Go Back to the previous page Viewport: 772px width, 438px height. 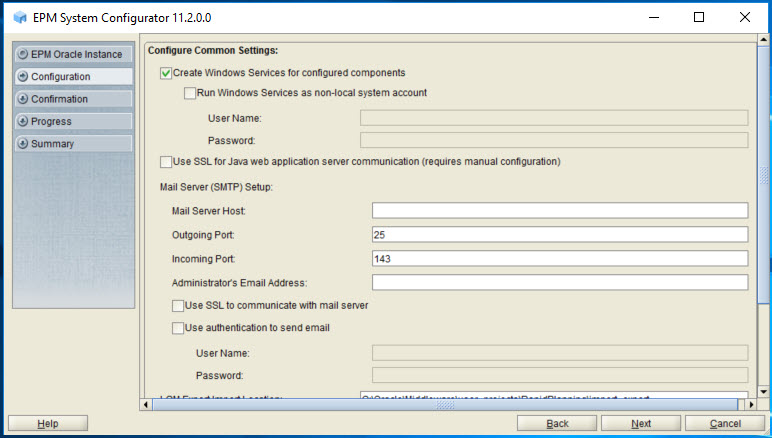tap(557, 423)
